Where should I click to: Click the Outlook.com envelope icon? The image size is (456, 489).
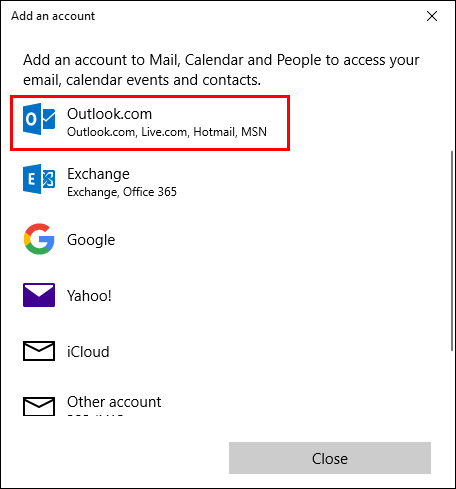(x=39, y=119)
